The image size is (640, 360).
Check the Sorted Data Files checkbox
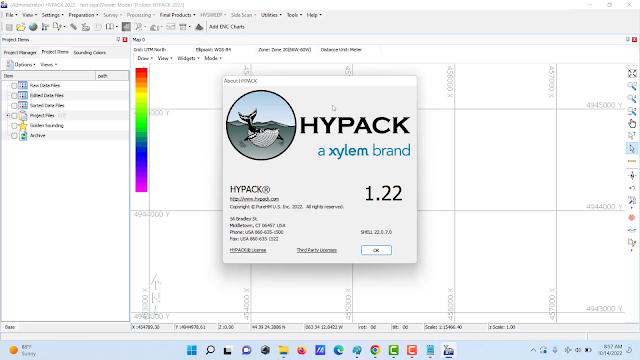[14, 106]
